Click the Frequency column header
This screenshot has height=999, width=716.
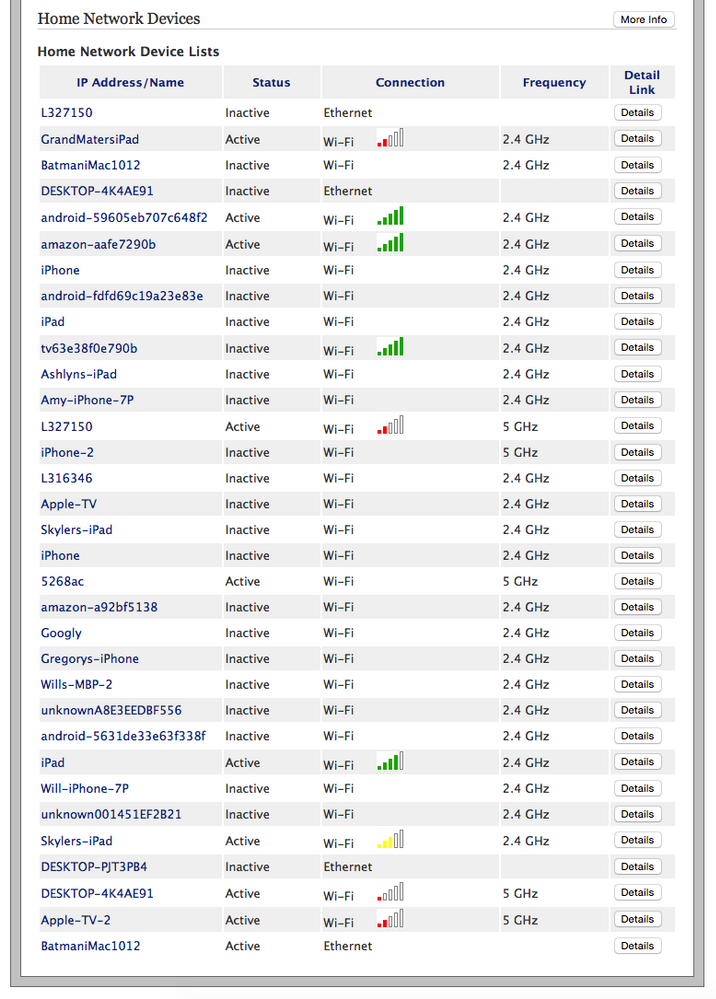click(554, 83)
